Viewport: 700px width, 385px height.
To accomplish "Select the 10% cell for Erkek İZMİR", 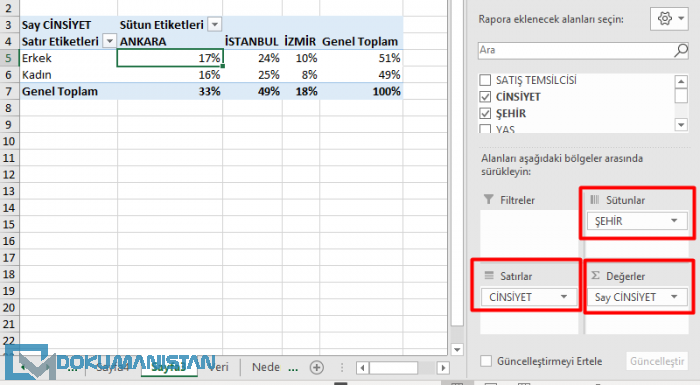I will (300, 58).
